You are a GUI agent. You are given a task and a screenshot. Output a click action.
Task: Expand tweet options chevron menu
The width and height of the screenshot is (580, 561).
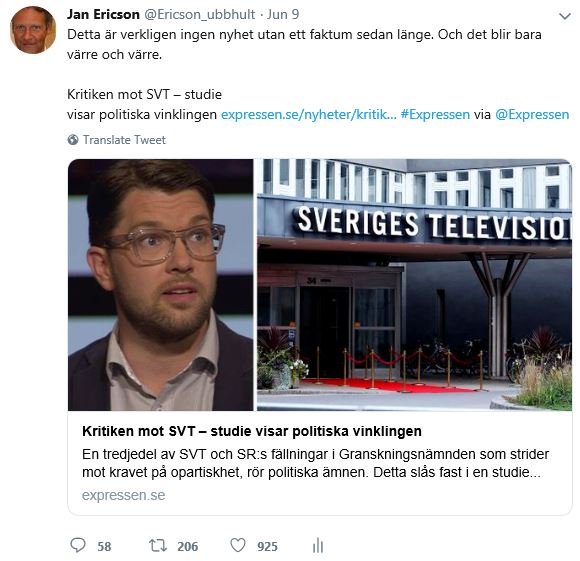pos(564,16)
